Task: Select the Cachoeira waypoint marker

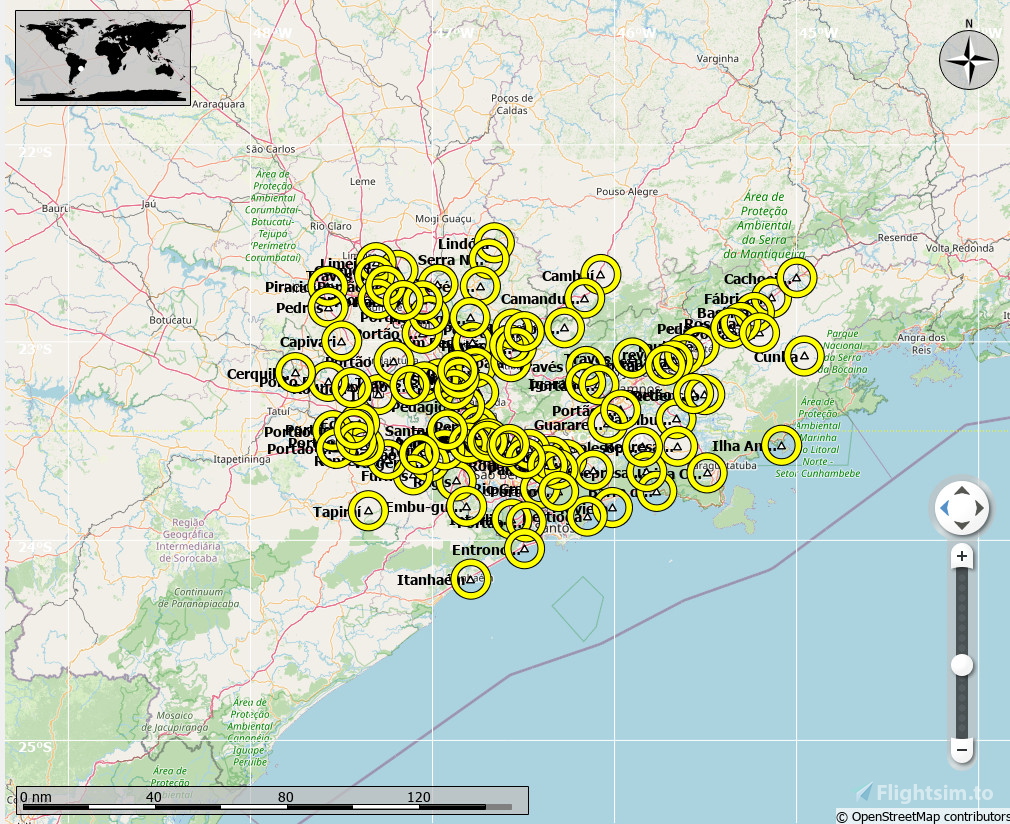Action: (x=796, y=277)
